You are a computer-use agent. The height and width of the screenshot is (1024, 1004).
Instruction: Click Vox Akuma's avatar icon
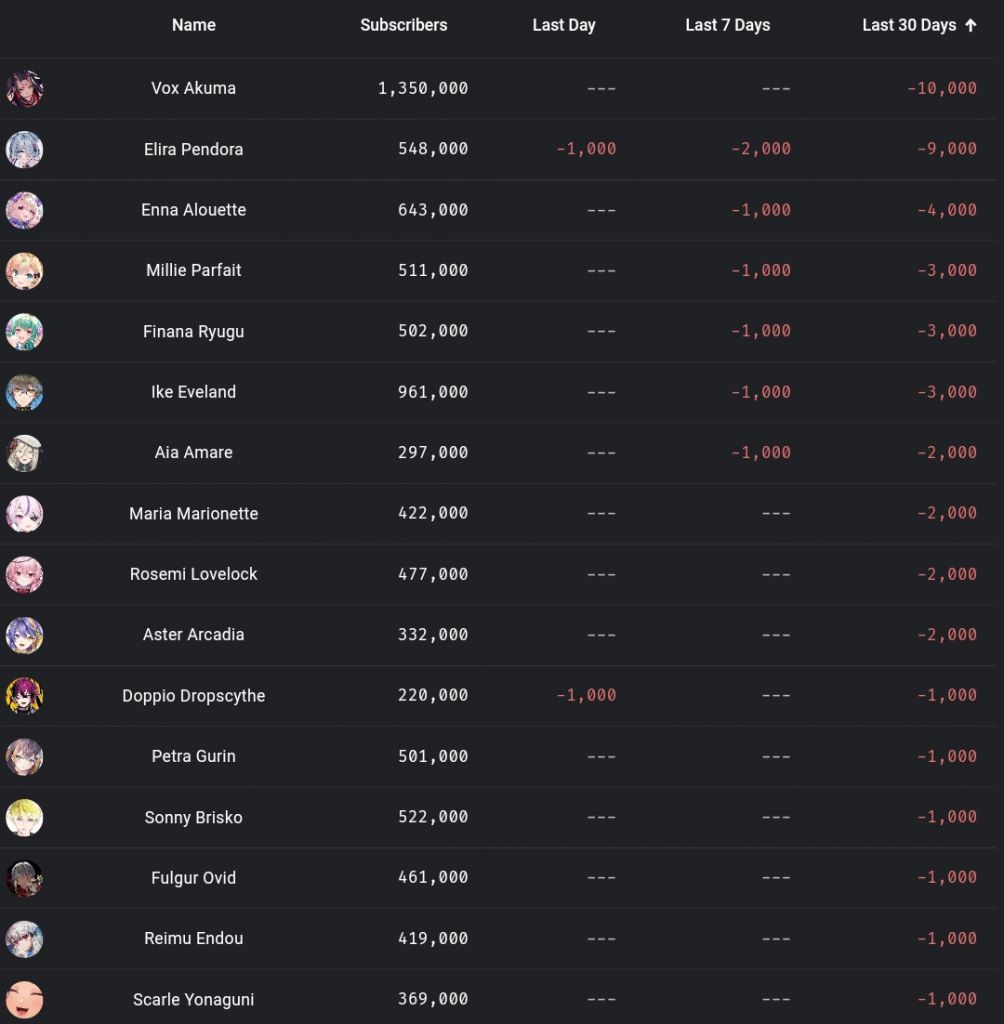24,89
